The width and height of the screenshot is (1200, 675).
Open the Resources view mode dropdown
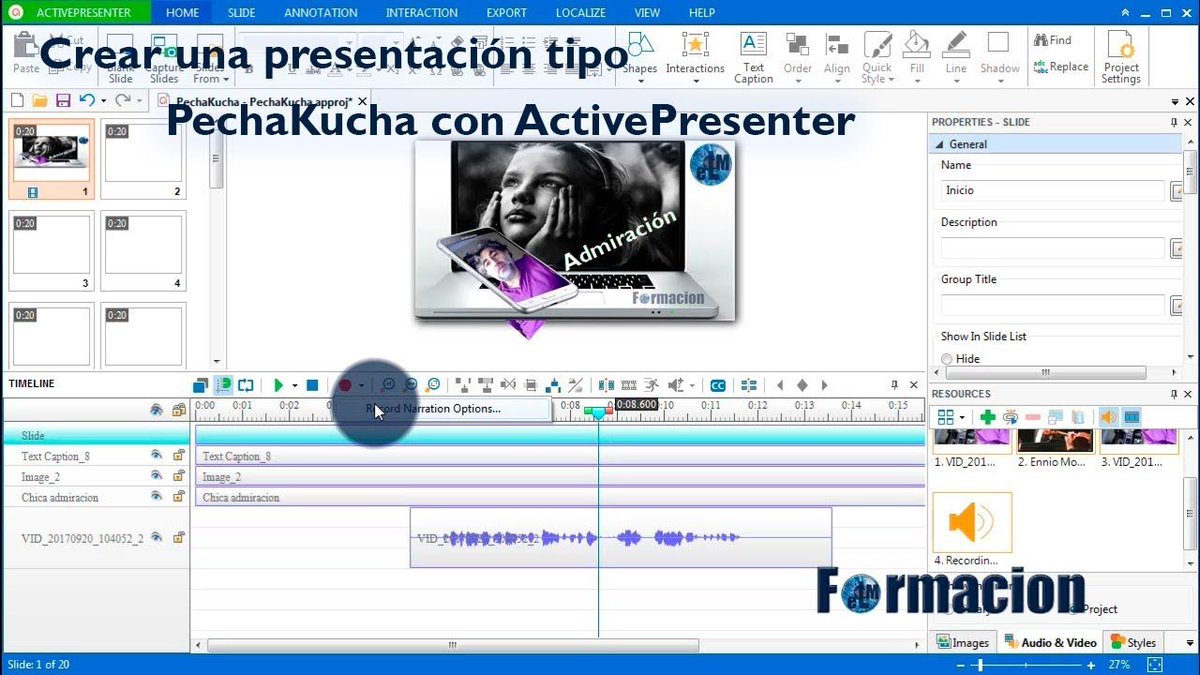pos(962,417)
